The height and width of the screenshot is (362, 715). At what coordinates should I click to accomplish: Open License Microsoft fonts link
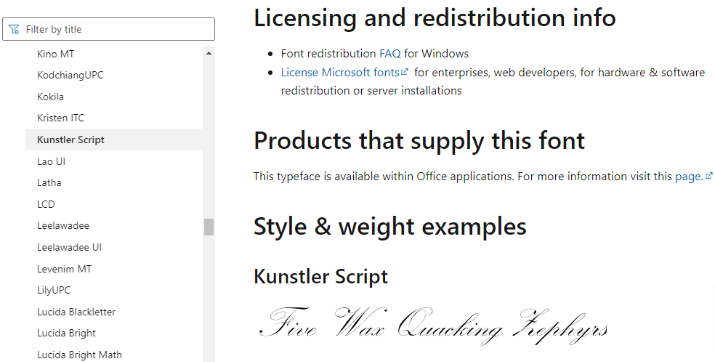(340, 72)
